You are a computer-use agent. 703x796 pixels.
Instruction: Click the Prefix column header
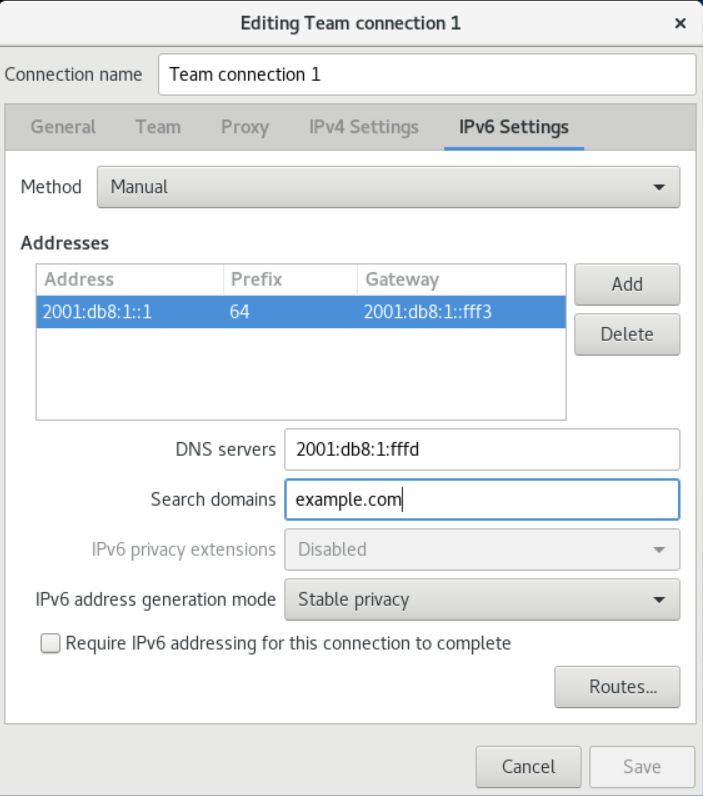(290, 280)
